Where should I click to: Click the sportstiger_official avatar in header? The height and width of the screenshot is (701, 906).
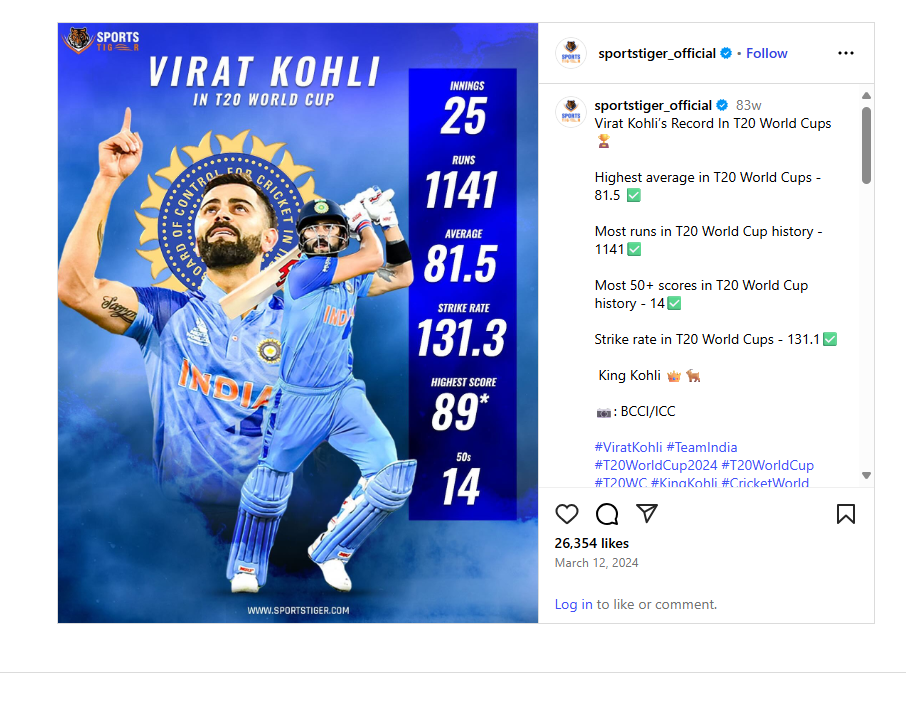click(x=571, y=53)
